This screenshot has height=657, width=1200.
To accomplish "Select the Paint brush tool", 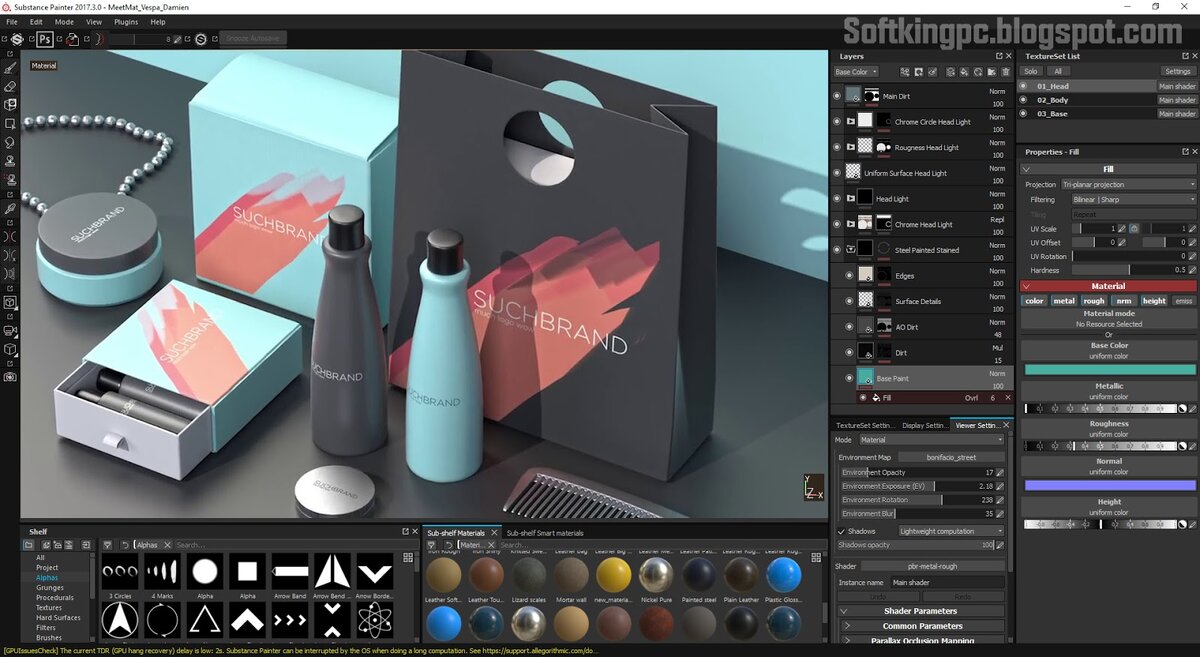I will tap(10, 68).
